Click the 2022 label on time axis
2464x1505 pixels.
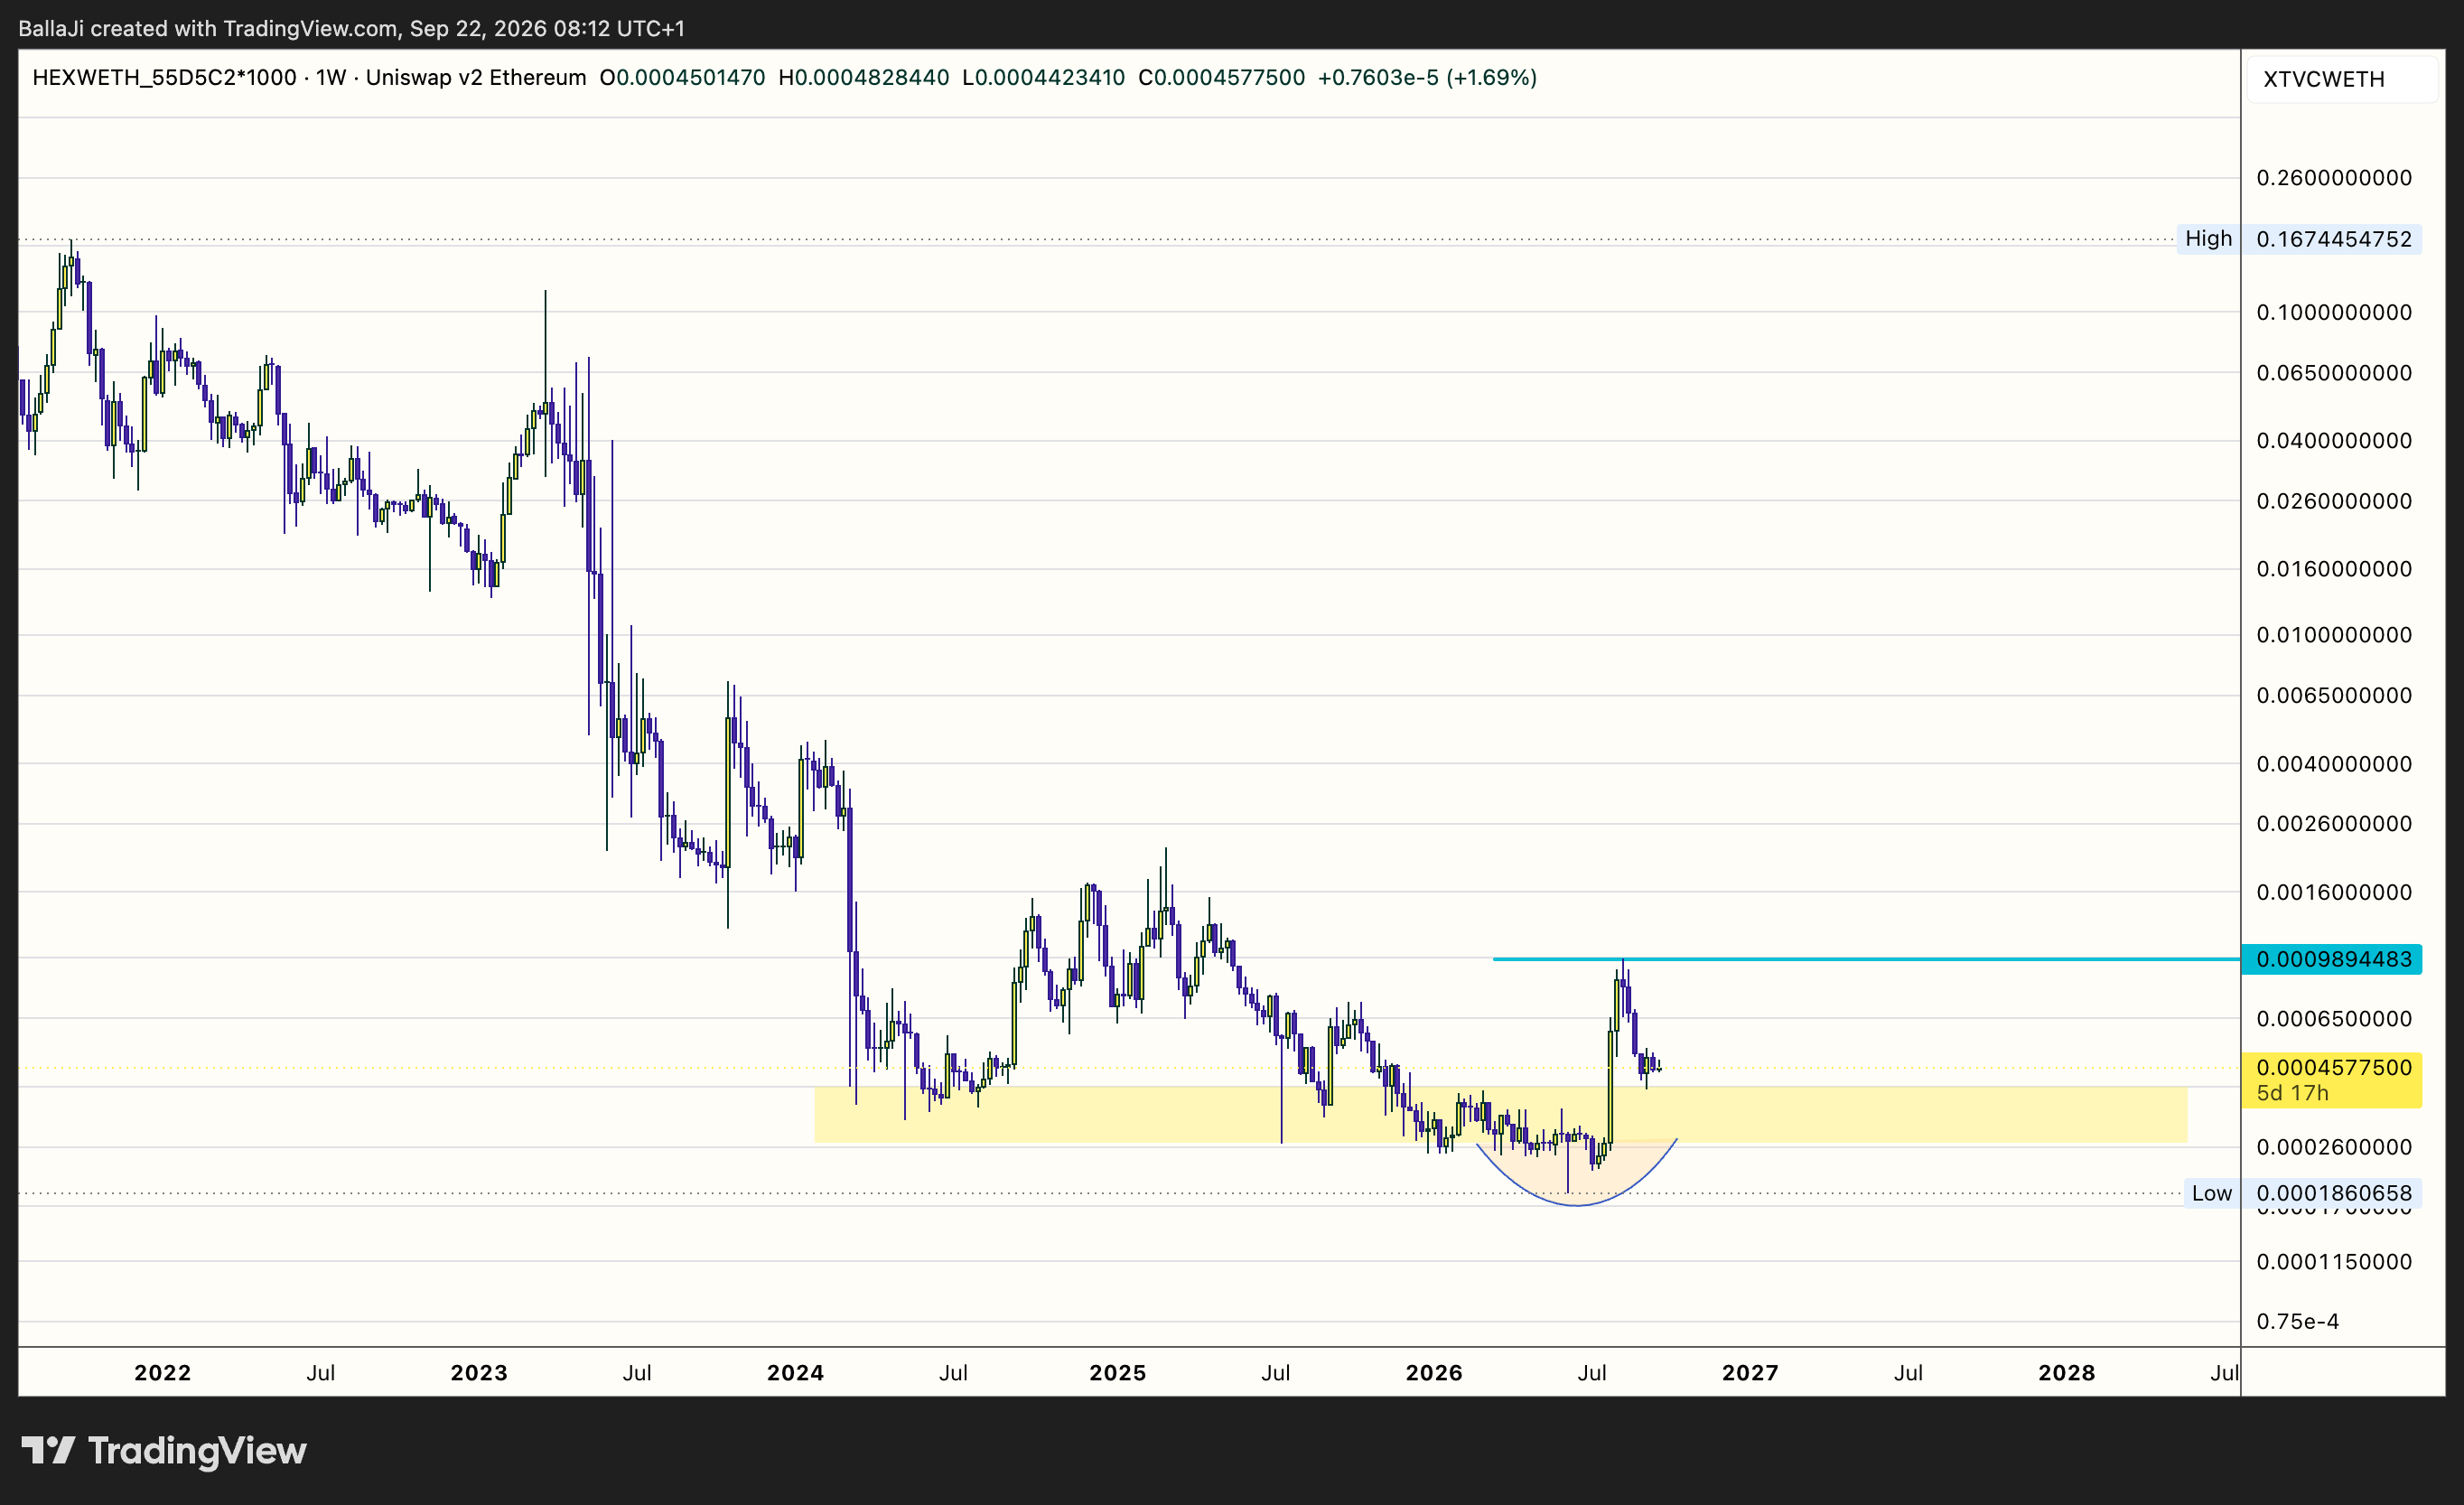pos(163,1373)
